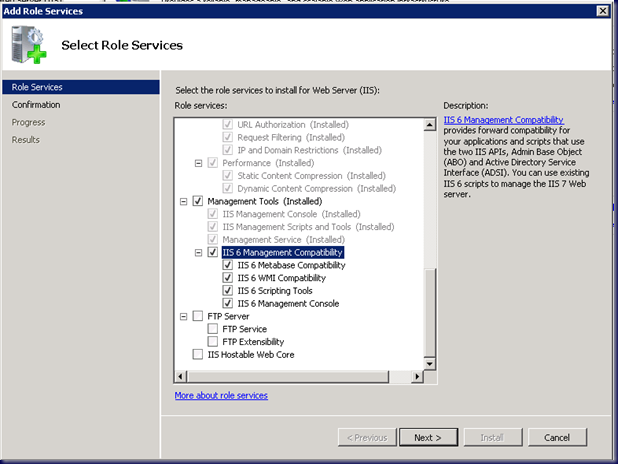618x464 pixels.
Task: Select the IIS 6 Scripting Tools row label
Action: tap(275, 291)
